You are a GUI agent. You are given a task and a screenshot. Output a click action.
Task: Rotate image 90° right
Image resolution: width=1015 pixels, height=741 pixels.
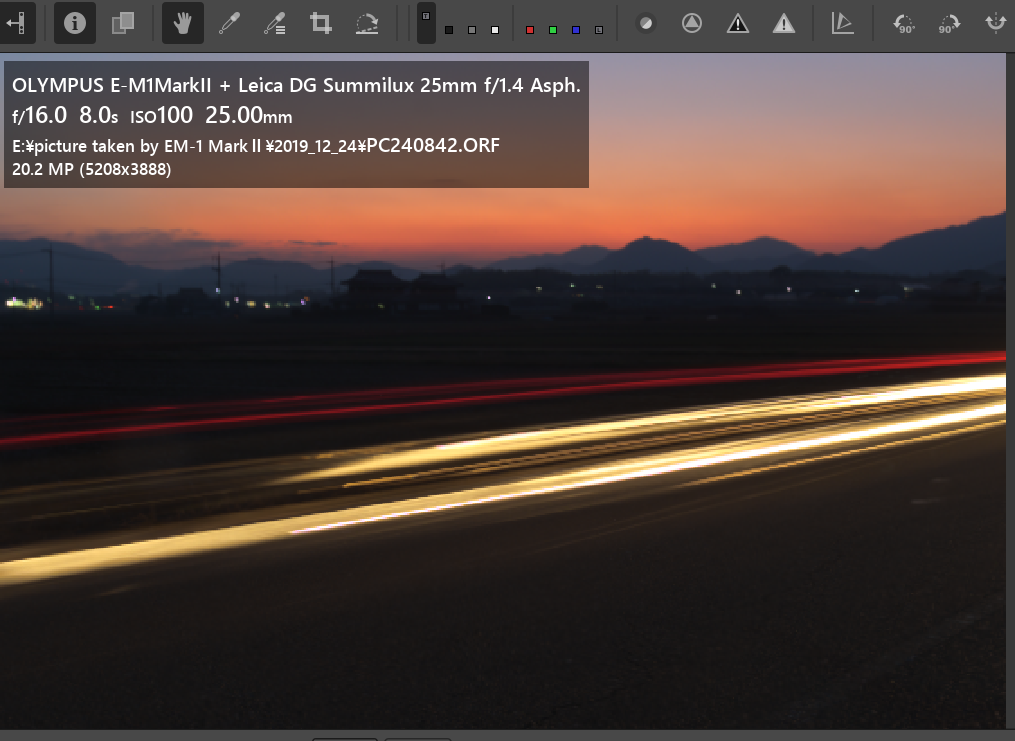coord(950,23)
